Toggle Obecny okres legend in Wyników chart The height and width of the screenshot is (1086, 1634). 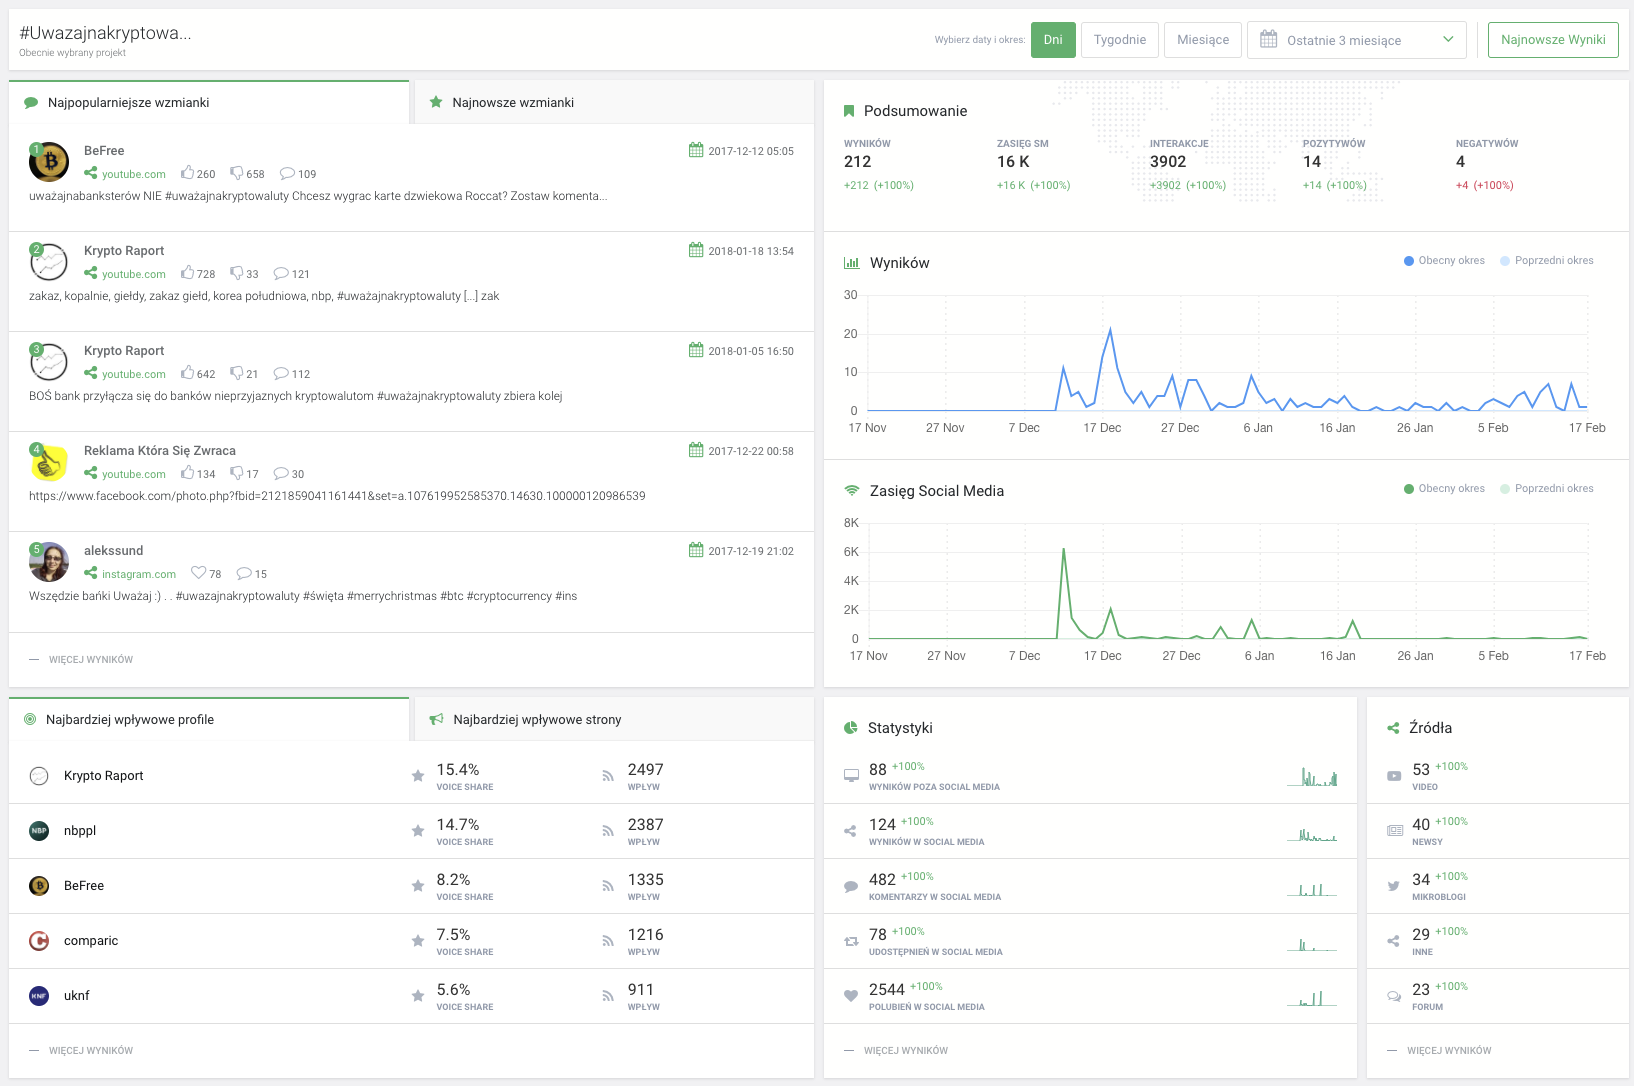pyautogui.click(x=1450, y=261)
